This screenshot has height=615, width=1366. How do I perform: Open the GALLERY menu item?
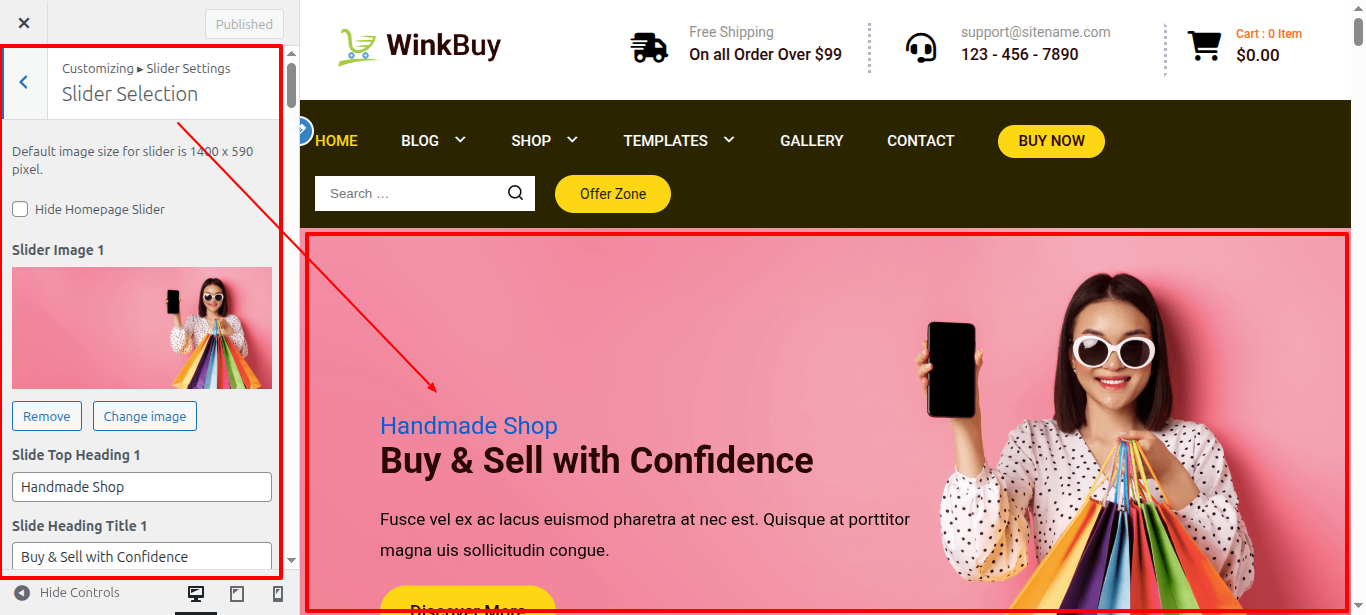coord(812,141)
